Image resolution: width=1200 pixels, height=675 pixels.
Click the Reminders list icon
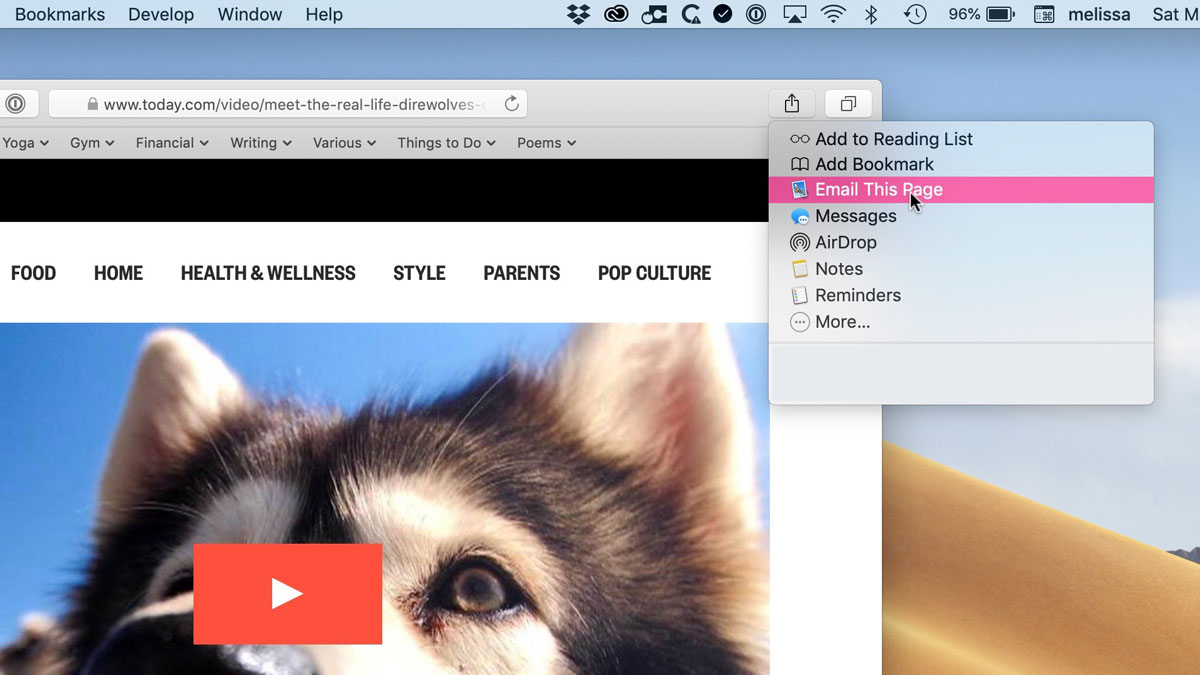799,295
